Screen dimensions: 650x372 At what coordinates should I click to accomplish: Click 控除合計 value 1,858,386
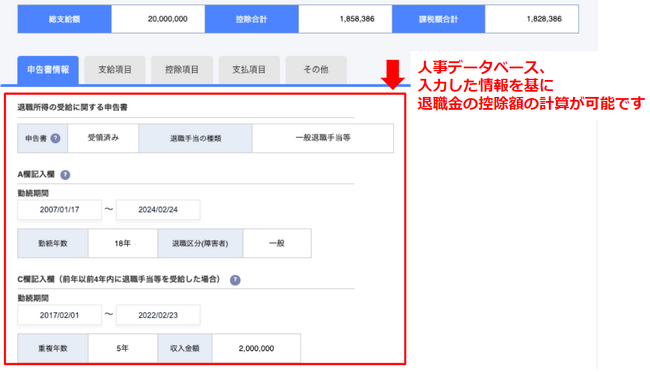point(345,19)
